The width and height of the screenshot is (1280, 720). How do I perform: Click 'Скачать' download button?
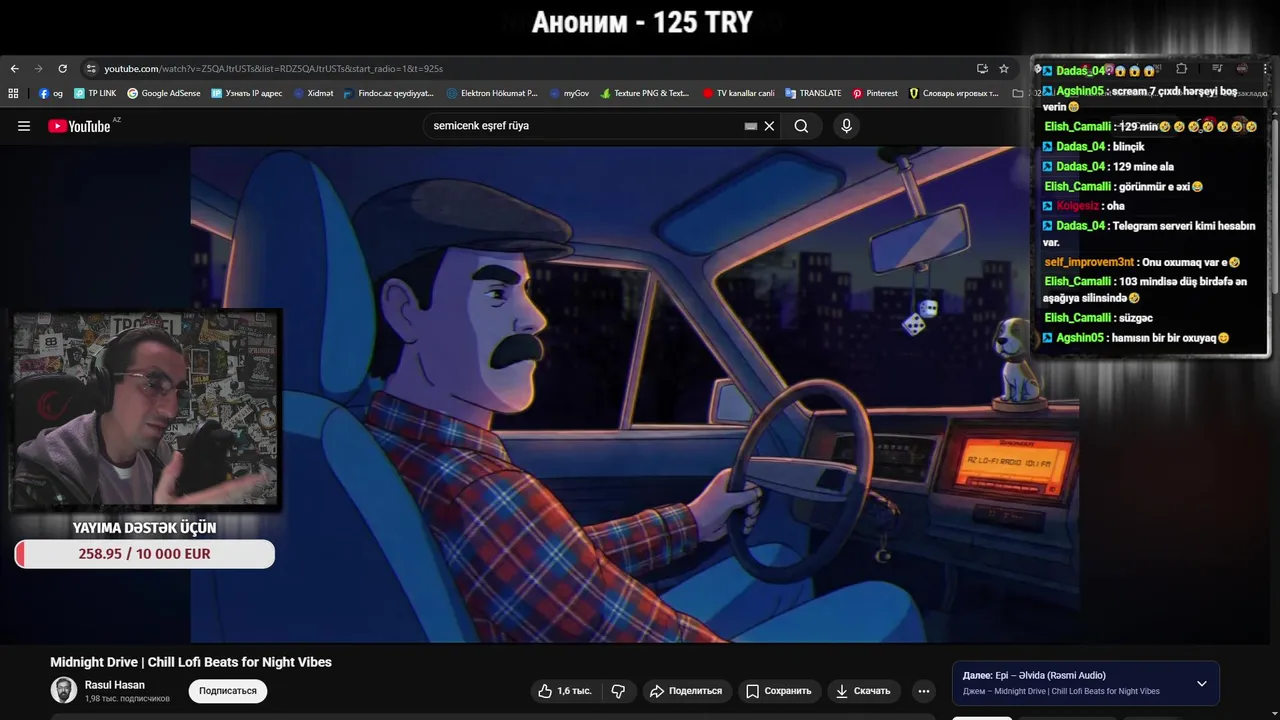pos(864,691)
